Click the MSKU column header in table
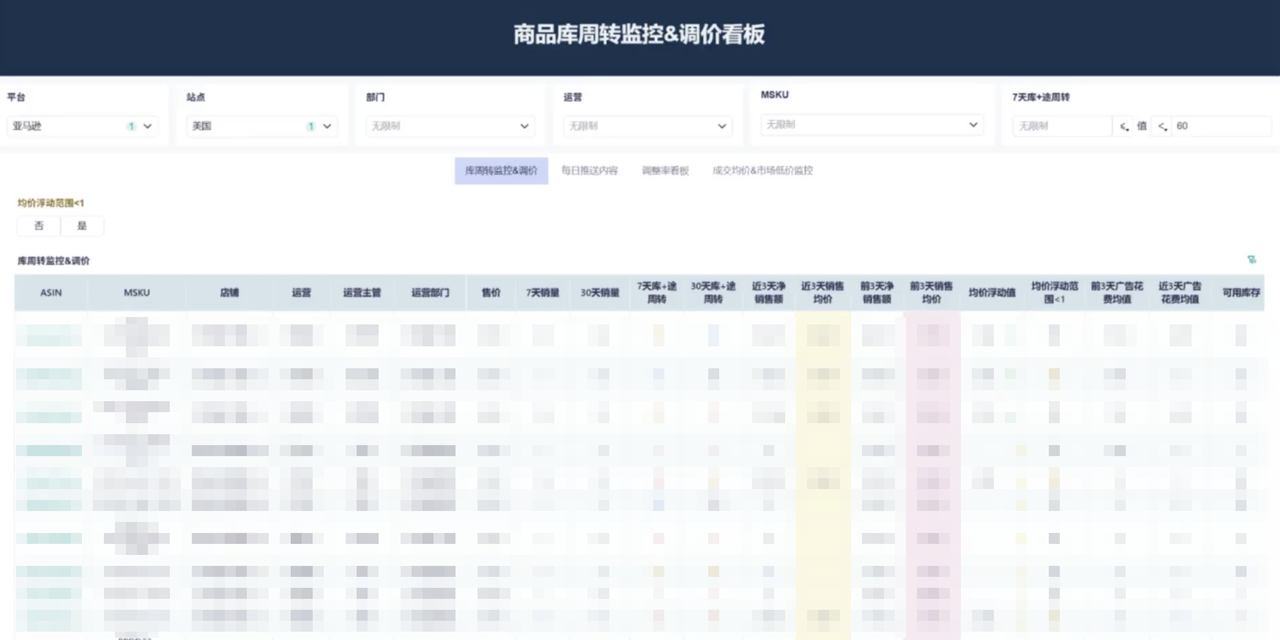 click(x=137, y=293)
